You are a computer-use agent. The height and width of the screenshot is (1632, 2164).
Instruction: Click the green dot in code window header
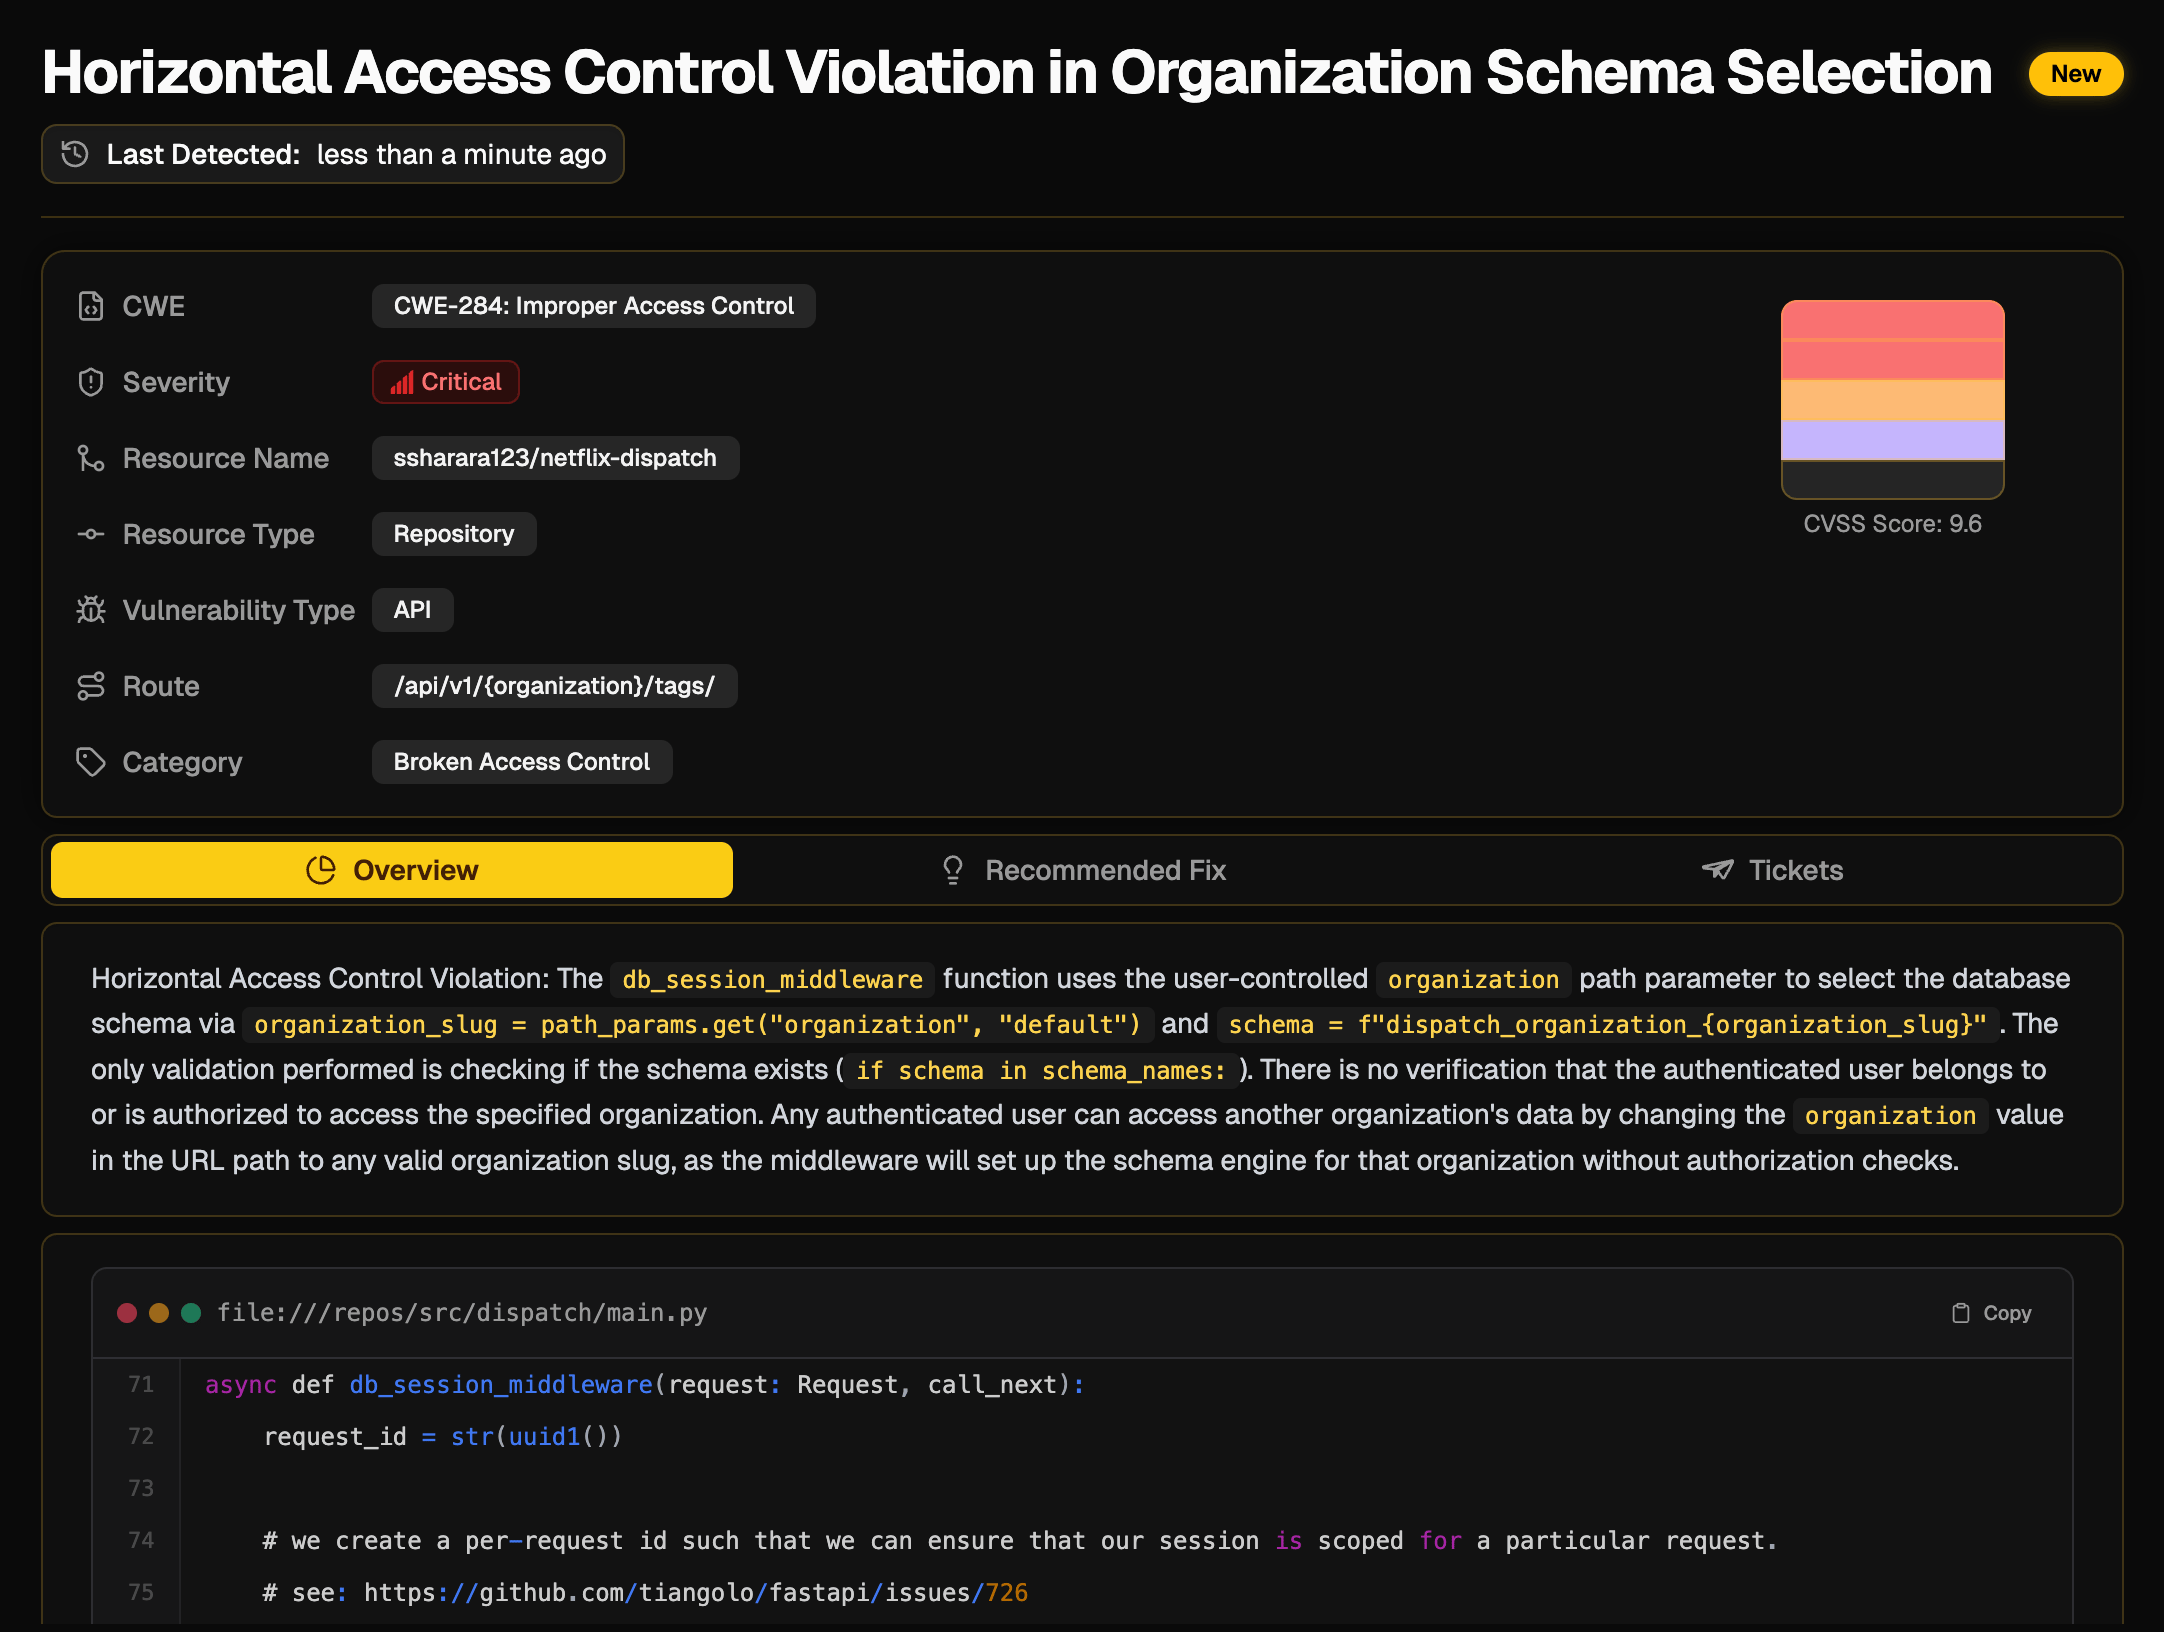click(x=191, y=1313)
